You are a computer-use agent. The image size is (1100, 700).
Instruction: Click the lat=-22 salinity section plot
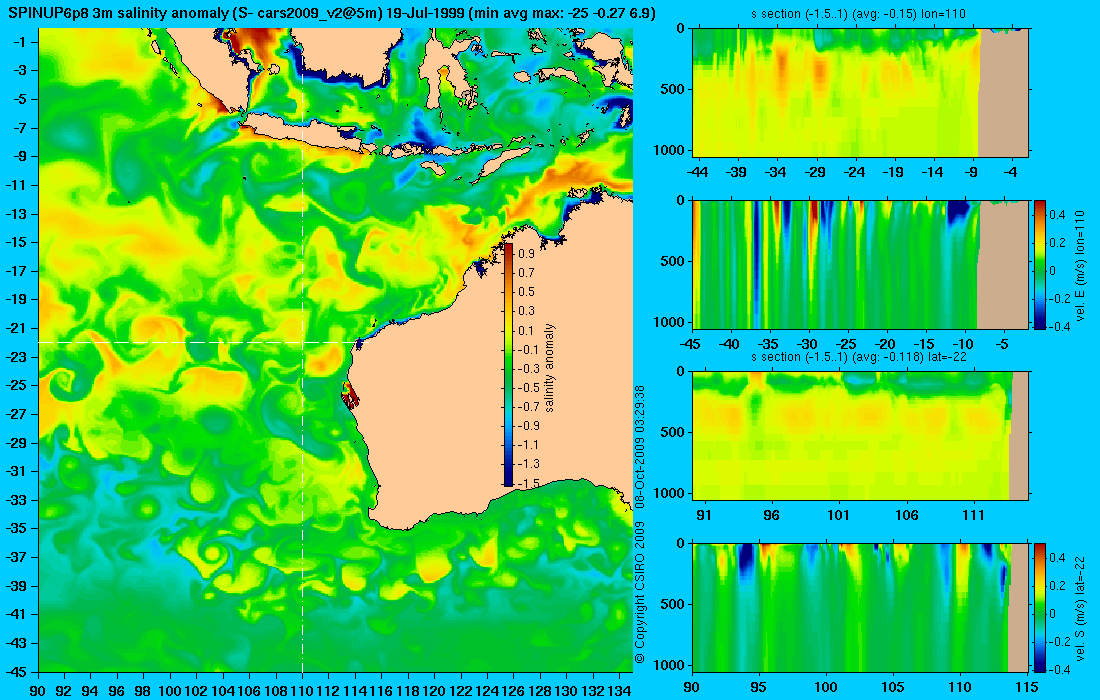pos(860,436)
